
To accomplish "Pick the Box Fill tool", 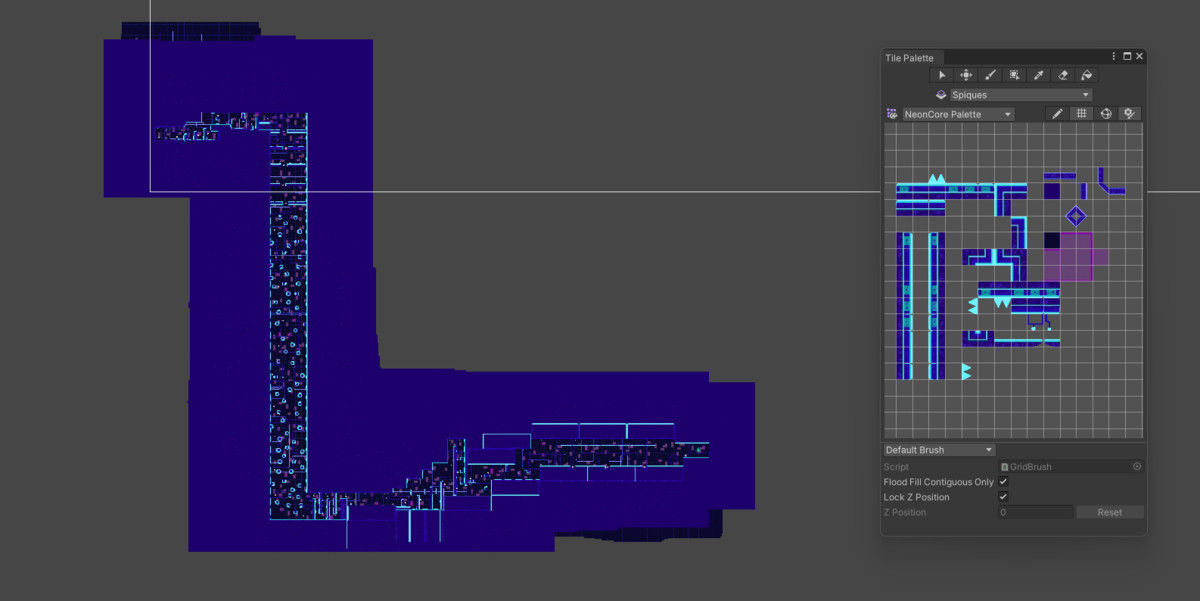I will [x=1015, y=75].
